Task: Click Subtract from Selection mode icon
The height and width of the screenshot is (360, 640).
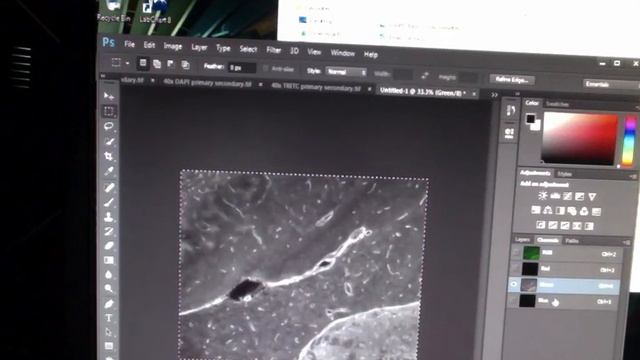Action: (171, 64)
